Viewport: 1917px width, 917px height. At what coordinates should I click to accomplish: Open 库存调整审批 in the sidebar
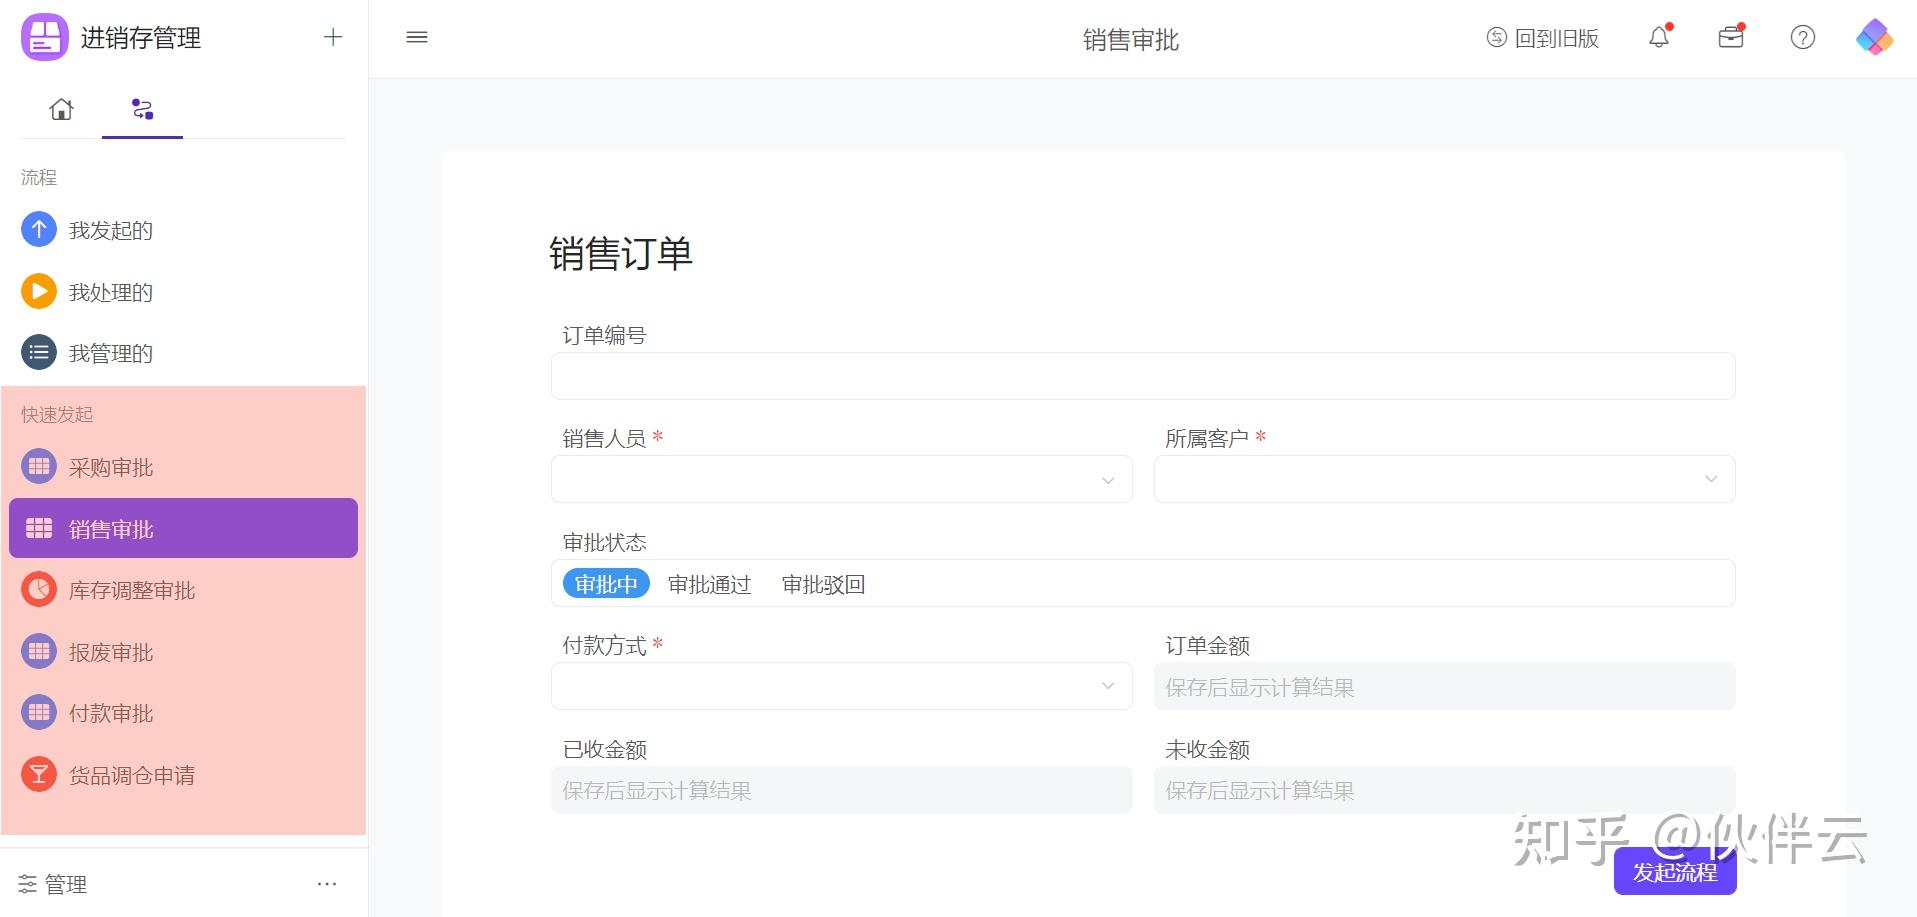[132, 591]
